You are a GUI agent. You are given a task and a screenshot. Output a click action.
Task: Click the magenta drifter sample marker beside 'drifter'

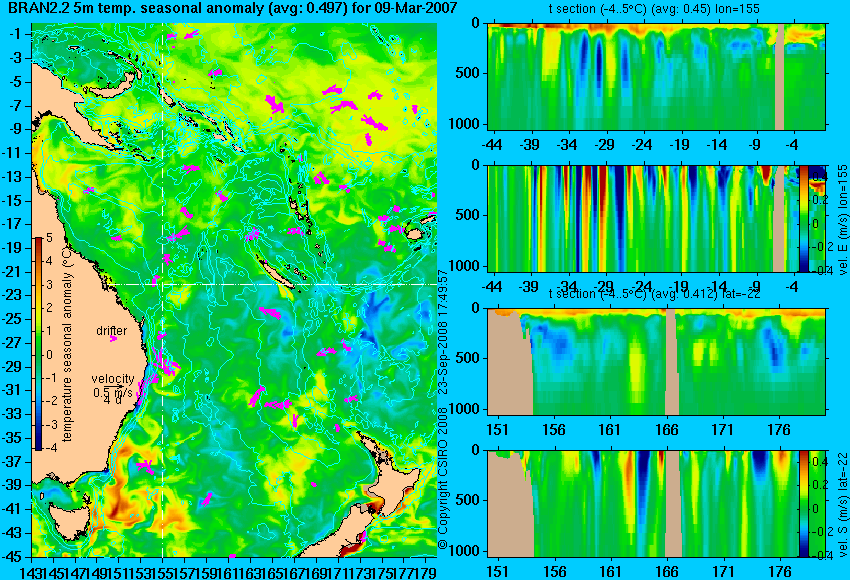pyautogui.click(x=113, y=339)
